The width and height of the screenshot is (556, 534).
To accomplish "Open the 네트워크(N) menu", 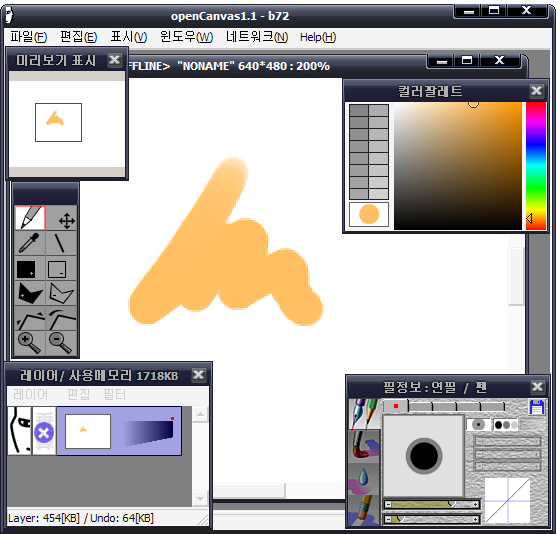I will coord(257,37).
